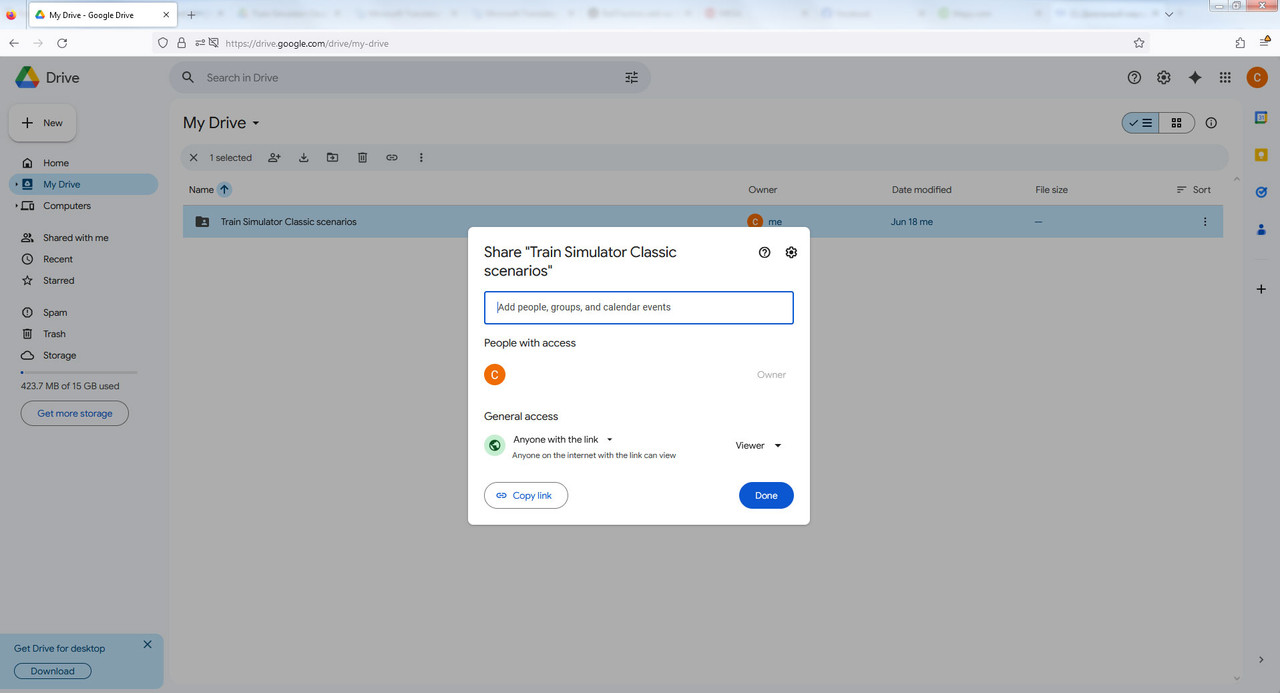The width and height of the screenshot is (1280, 693).
Task: Click Get more storage button
Action: coord(75,413)
